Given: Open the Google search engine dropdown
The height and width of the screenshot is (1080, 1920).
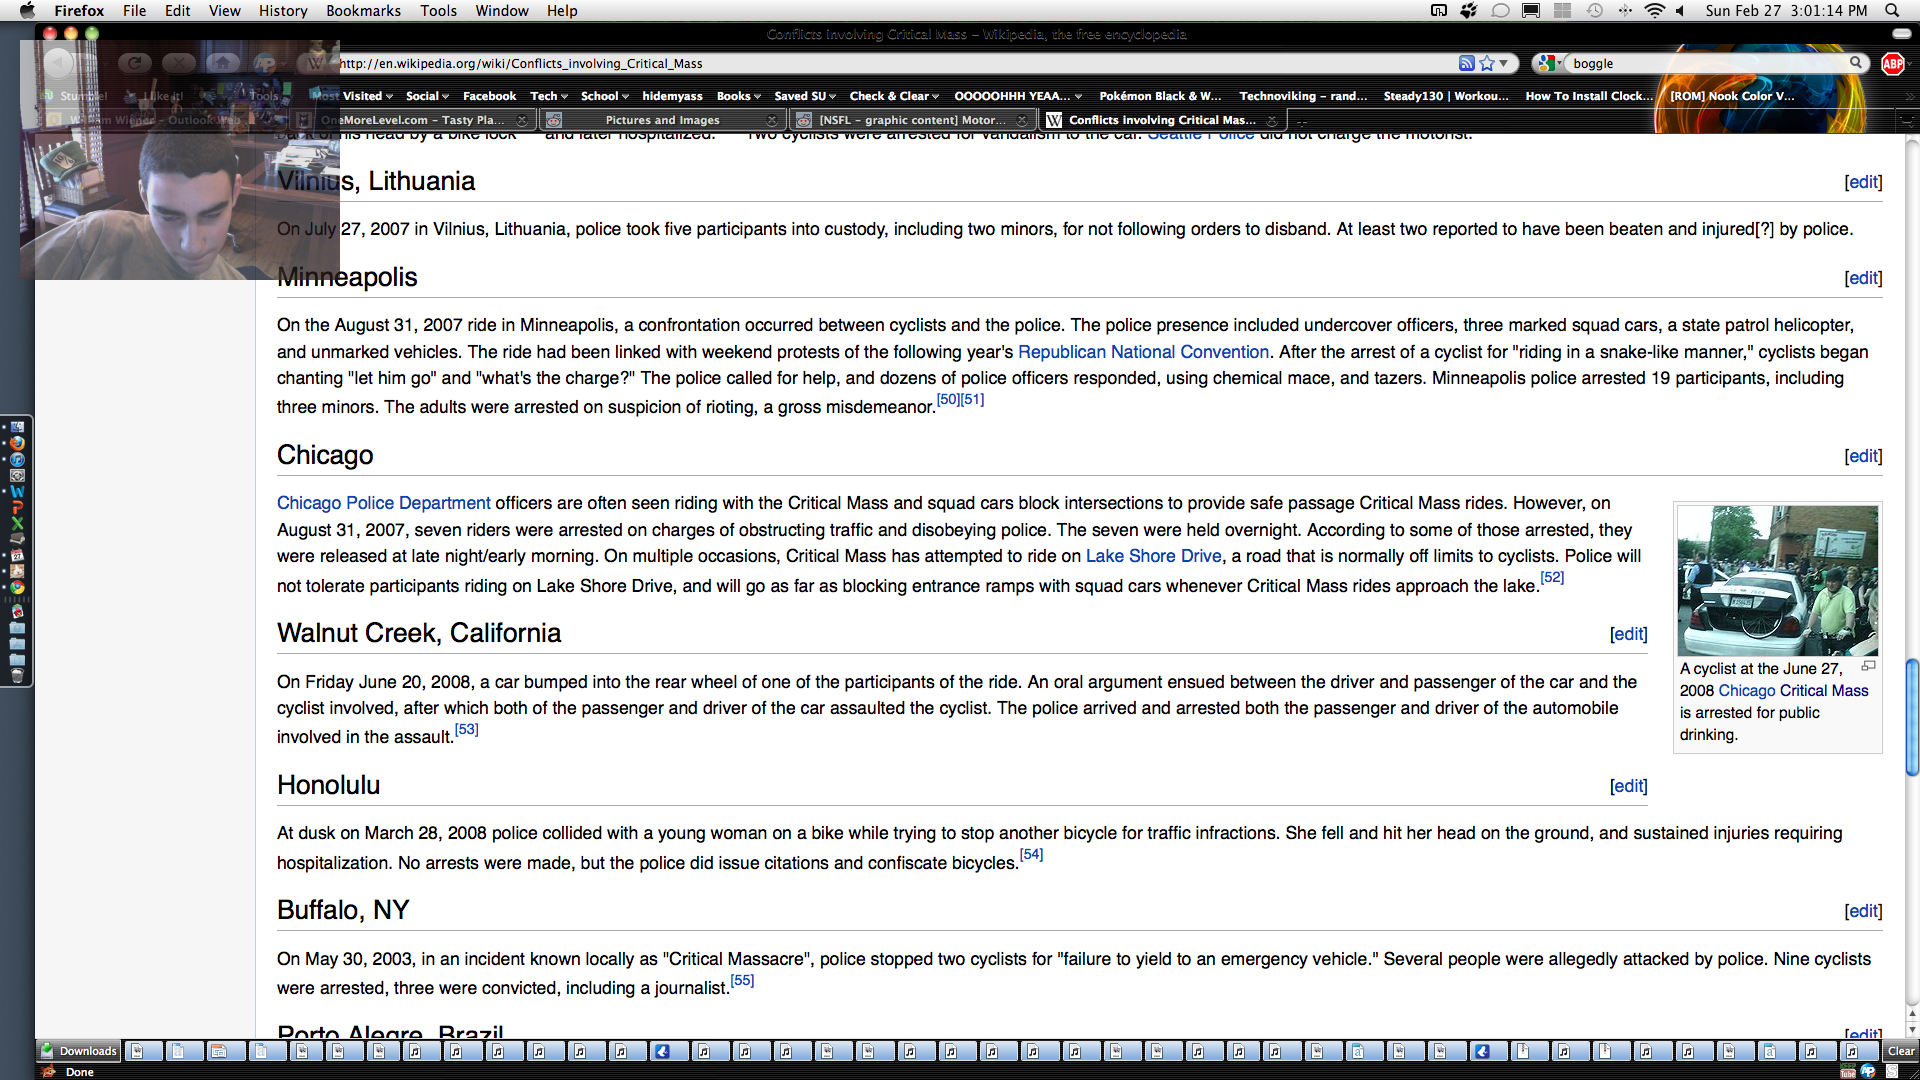Looking at the screenshot, I should (1550, 63).
